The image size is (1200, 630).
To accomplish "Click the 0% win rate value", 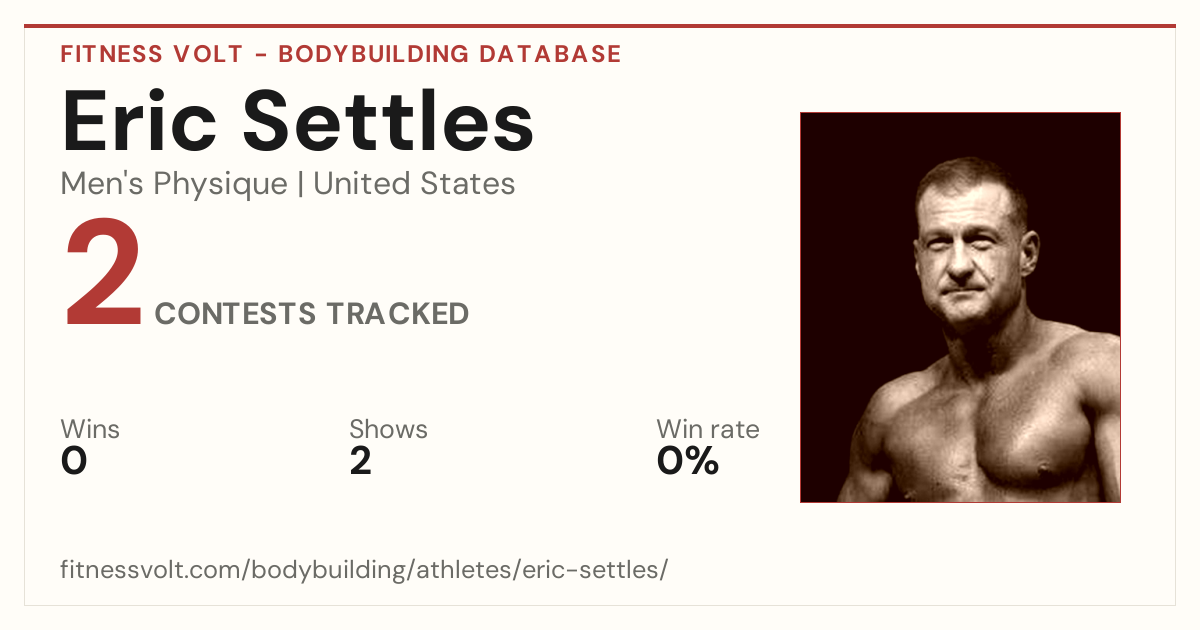I will (688, 461).
